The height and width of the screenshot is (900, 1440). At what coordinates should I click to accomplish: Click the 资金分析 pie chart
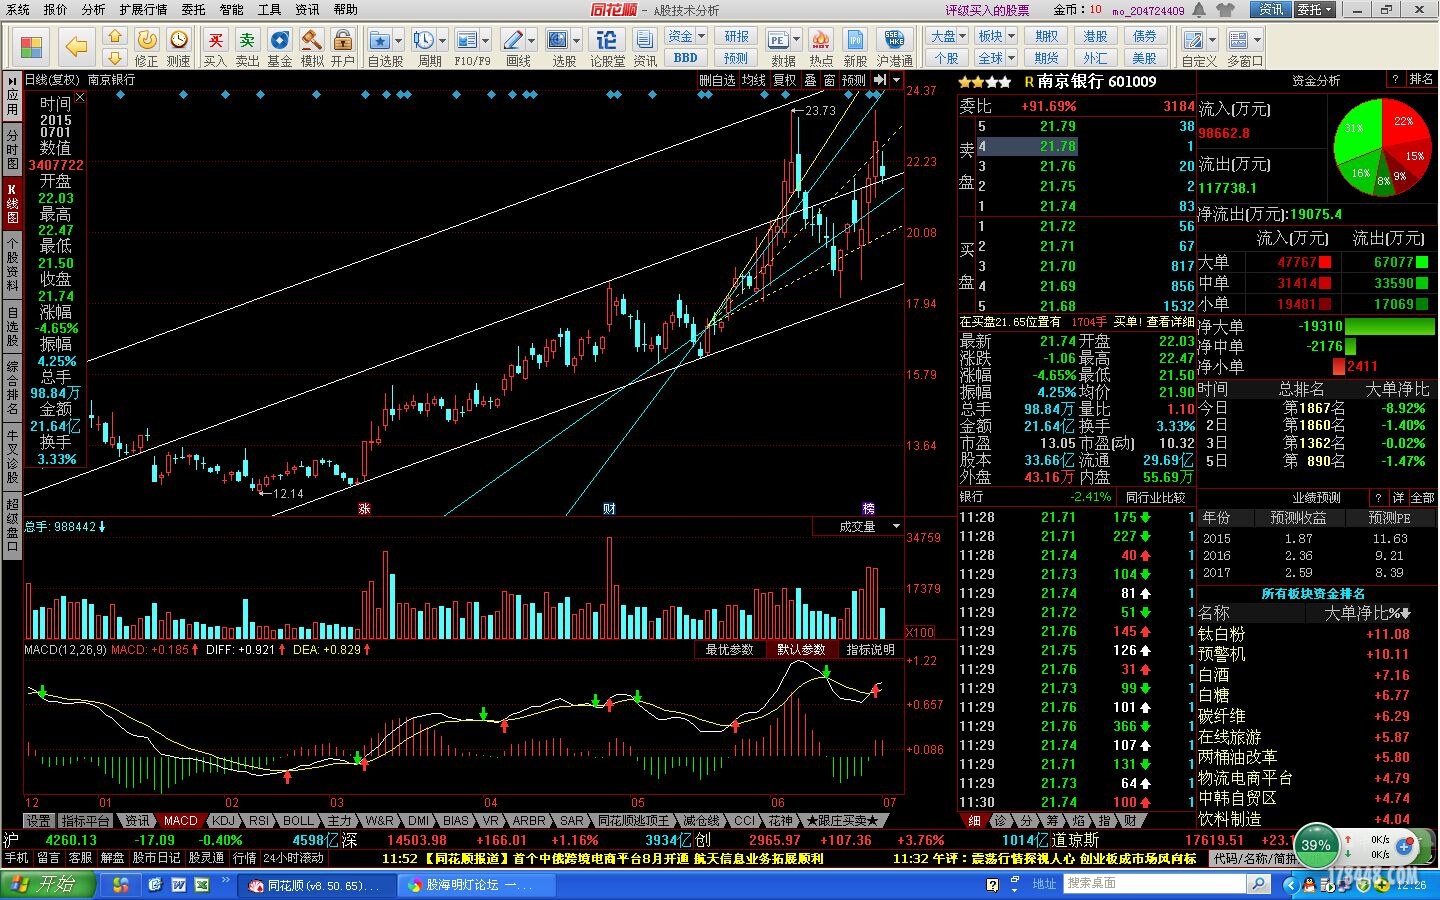pyautogui.click(x=1384, y=148)
